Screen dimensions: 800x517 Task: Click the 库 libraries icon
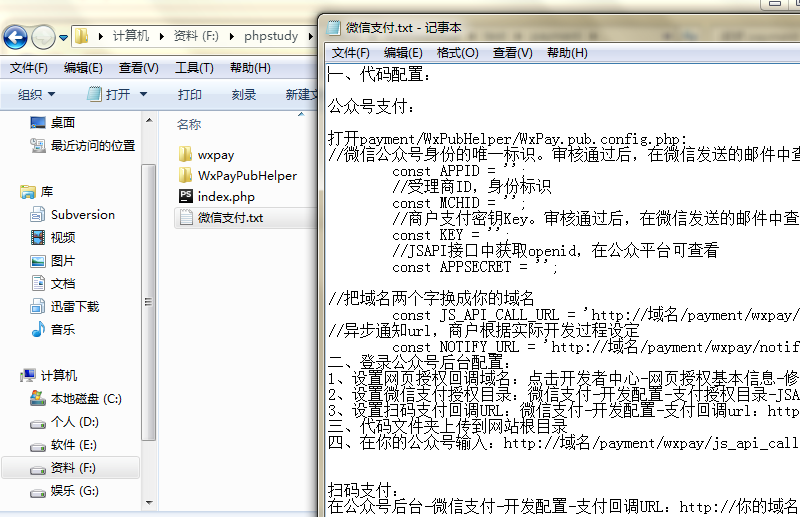point(28,192)
